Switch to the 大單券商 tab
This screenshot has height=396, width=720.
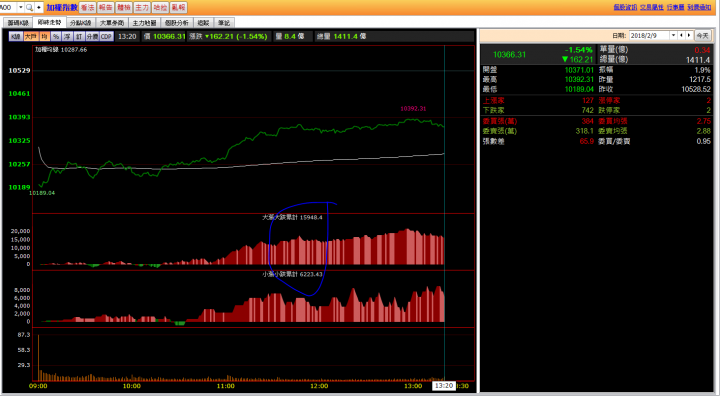click(x=112, y=23)
